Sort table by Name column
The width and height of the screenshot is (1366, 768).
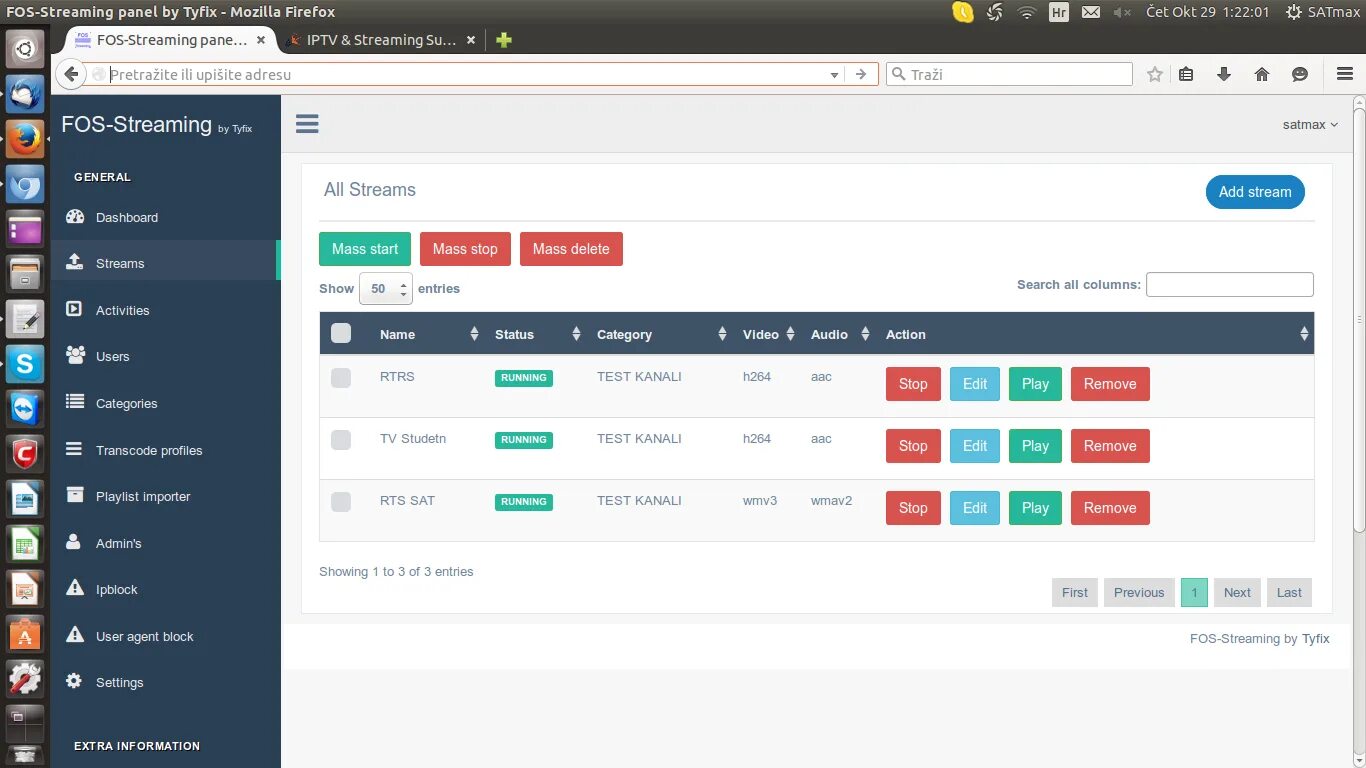tap(427, 334)
